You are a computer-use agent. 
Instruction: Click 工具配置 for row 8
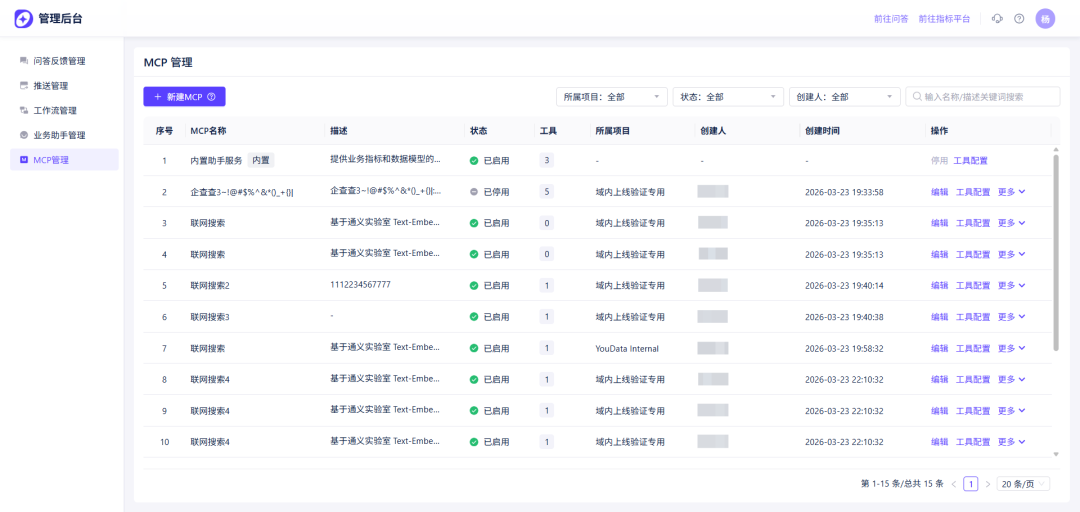[x=973, y=380]
